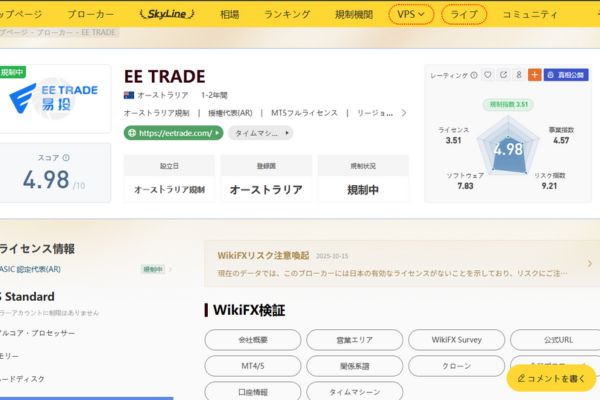Open the https://eetrade.com/ website link

172,132
